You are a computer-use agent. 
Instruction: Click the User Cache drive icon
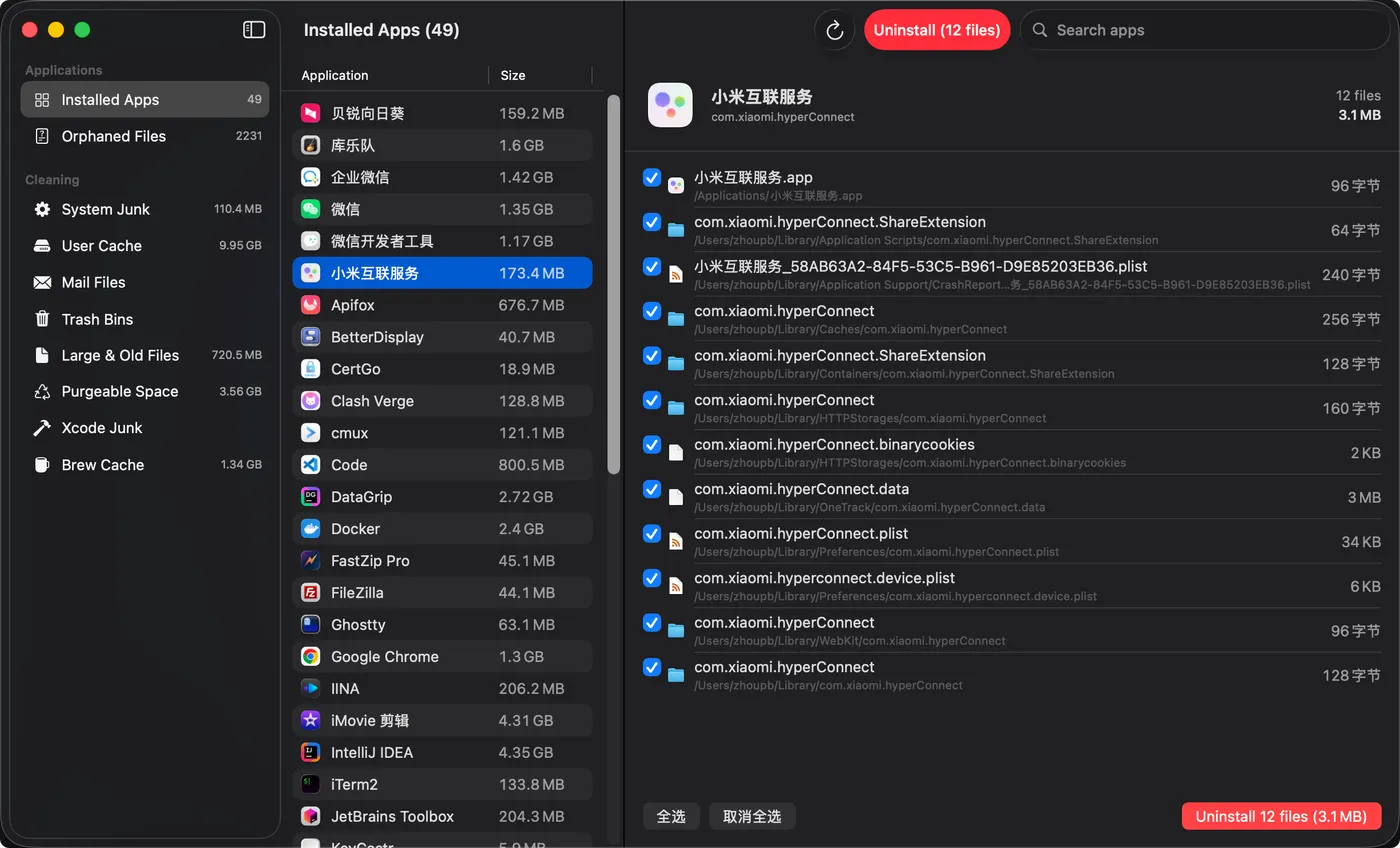[42, 246]
